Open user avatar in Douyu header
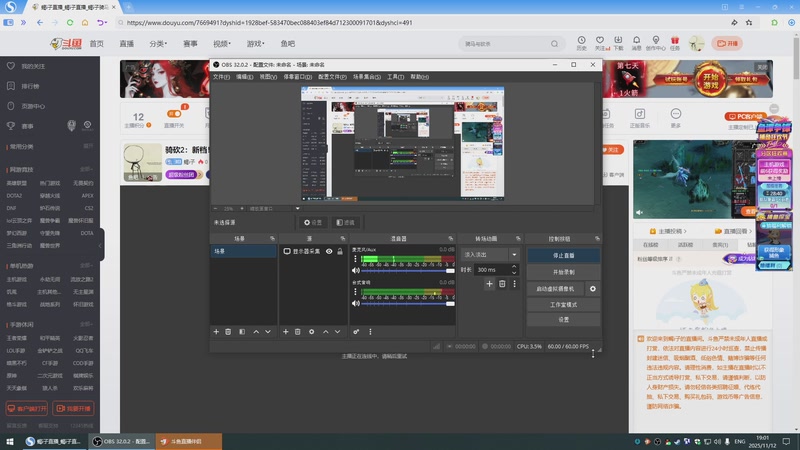 pyautogui.click(x=696, y=43)
